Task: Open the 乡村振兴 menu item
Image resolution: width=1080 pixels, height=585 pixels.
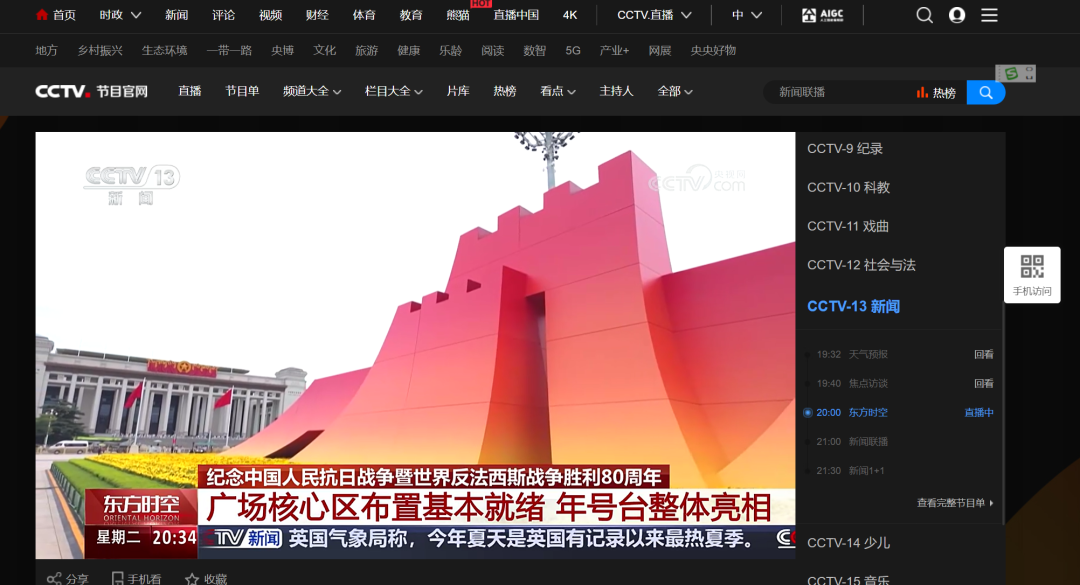Action: click(x=99, y=50)
